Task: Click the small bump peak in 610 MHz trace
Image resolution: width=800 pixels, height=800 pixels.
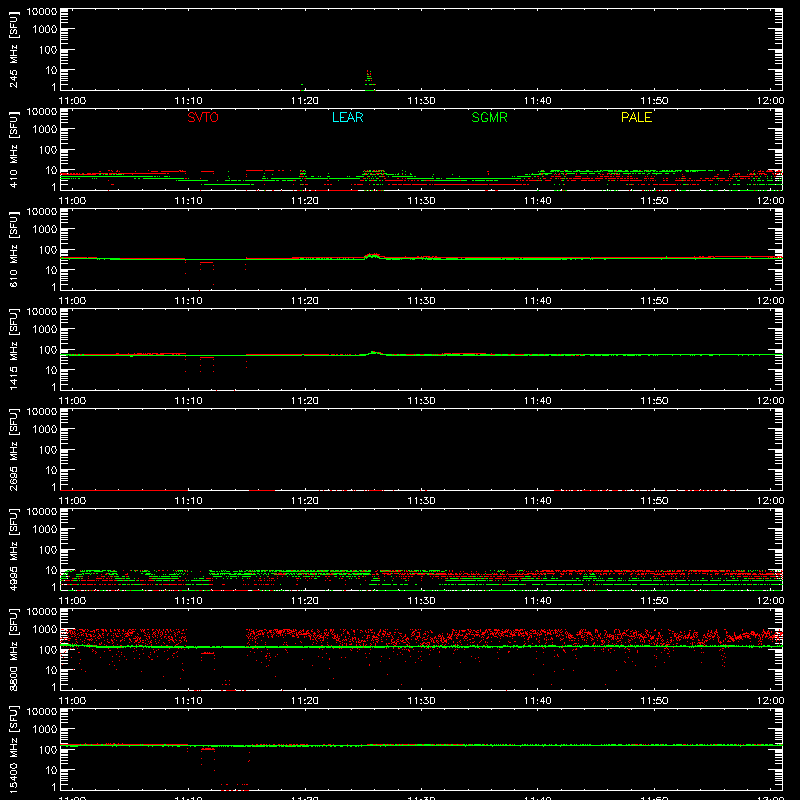Action: [373, 255]
